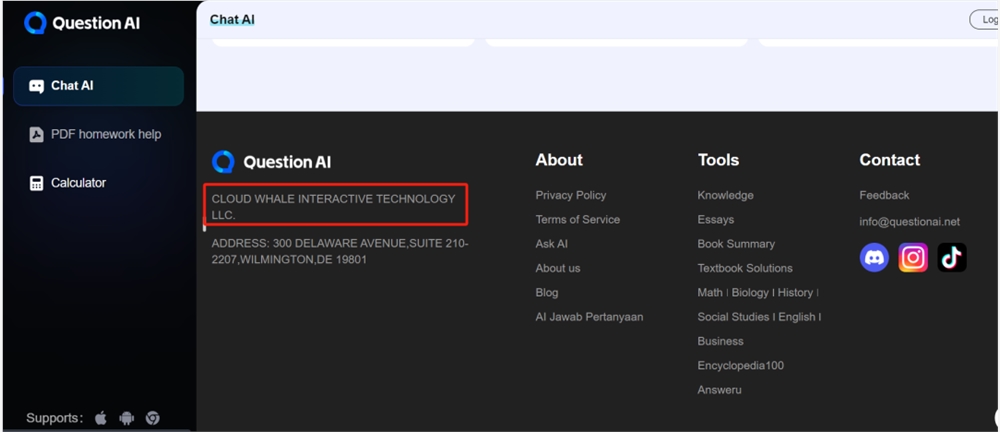Click the Discord icon in Contact section
This screenshot has width=1000, height=432.
pyautogui.click(x=874, y=258)
